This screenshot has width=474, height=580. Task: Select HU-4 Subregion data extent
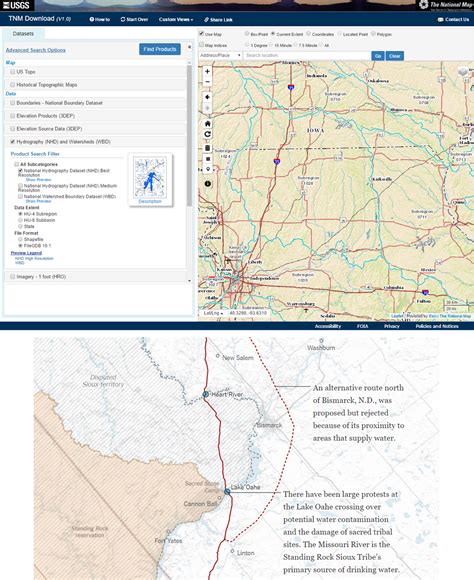tap(20, 214)
